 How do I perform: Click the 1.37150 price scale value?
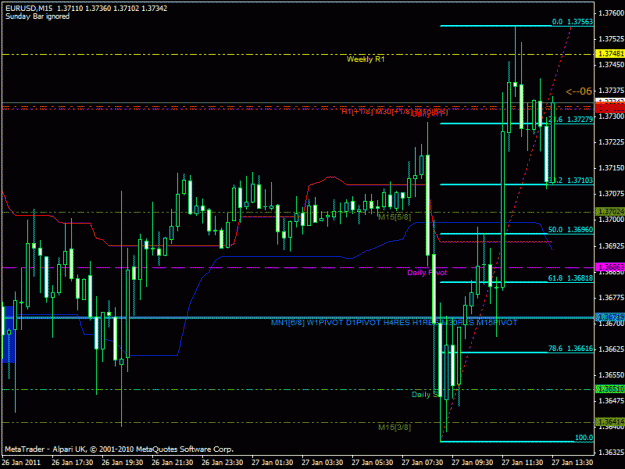tap(611, 168)
